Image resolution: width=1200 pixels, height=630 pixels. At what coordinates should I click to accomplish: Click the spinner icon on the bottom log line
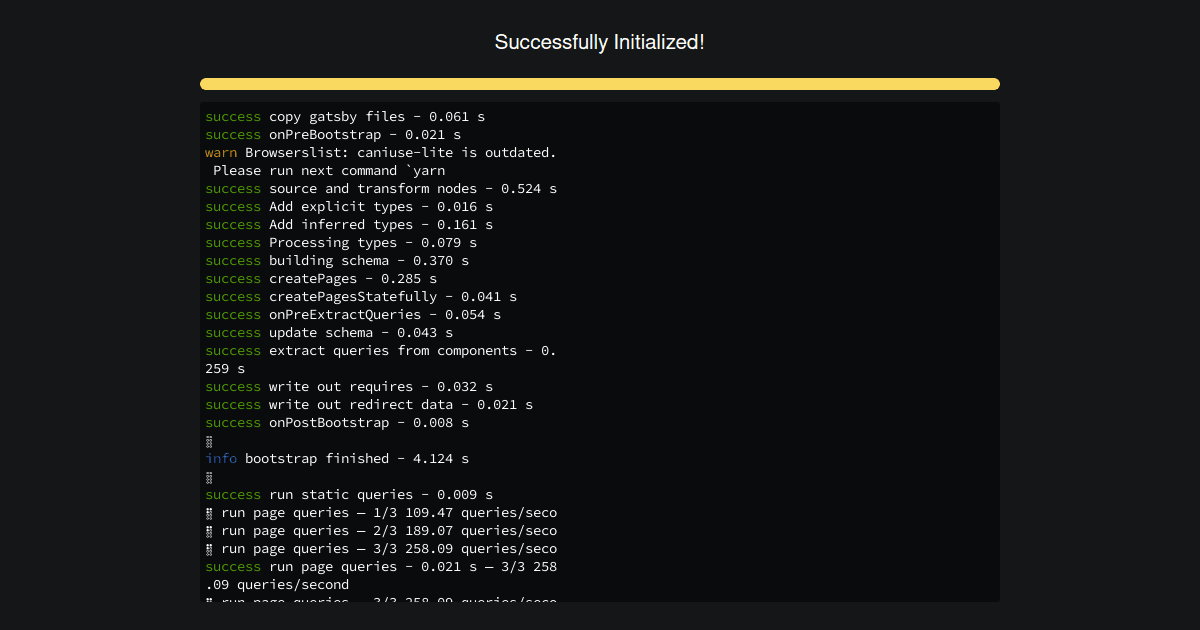point(208,598)
